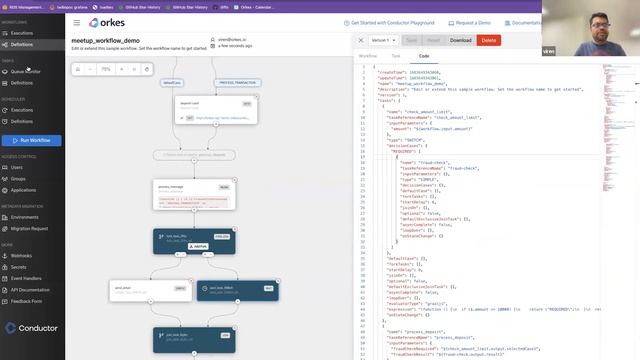Screen dimensions: 640x360
Task: Zoom in the workflow diagram
Action: click(x=122, y=69)
